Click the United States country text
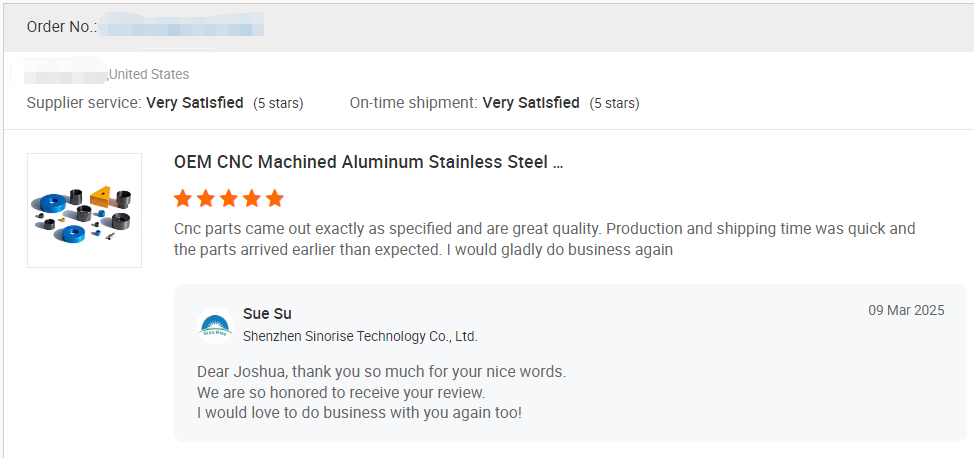The image size is (974, 458). click(149, 74)
